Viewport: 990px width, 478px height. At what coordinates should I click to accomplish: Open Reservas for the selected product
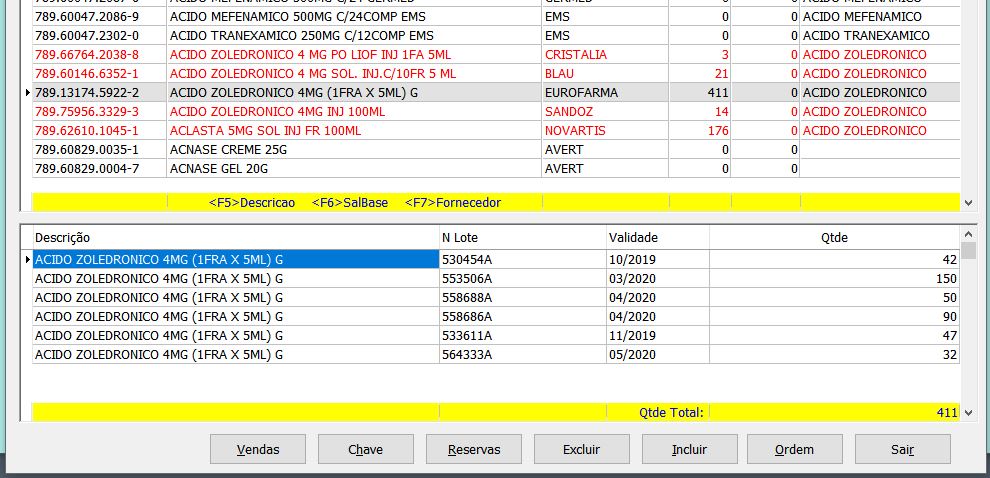(x=474, y=449)
